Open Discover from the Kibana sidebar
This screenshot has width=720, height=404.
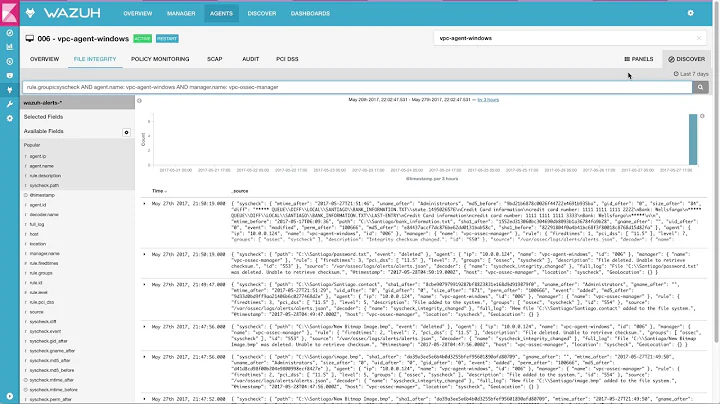10,33
